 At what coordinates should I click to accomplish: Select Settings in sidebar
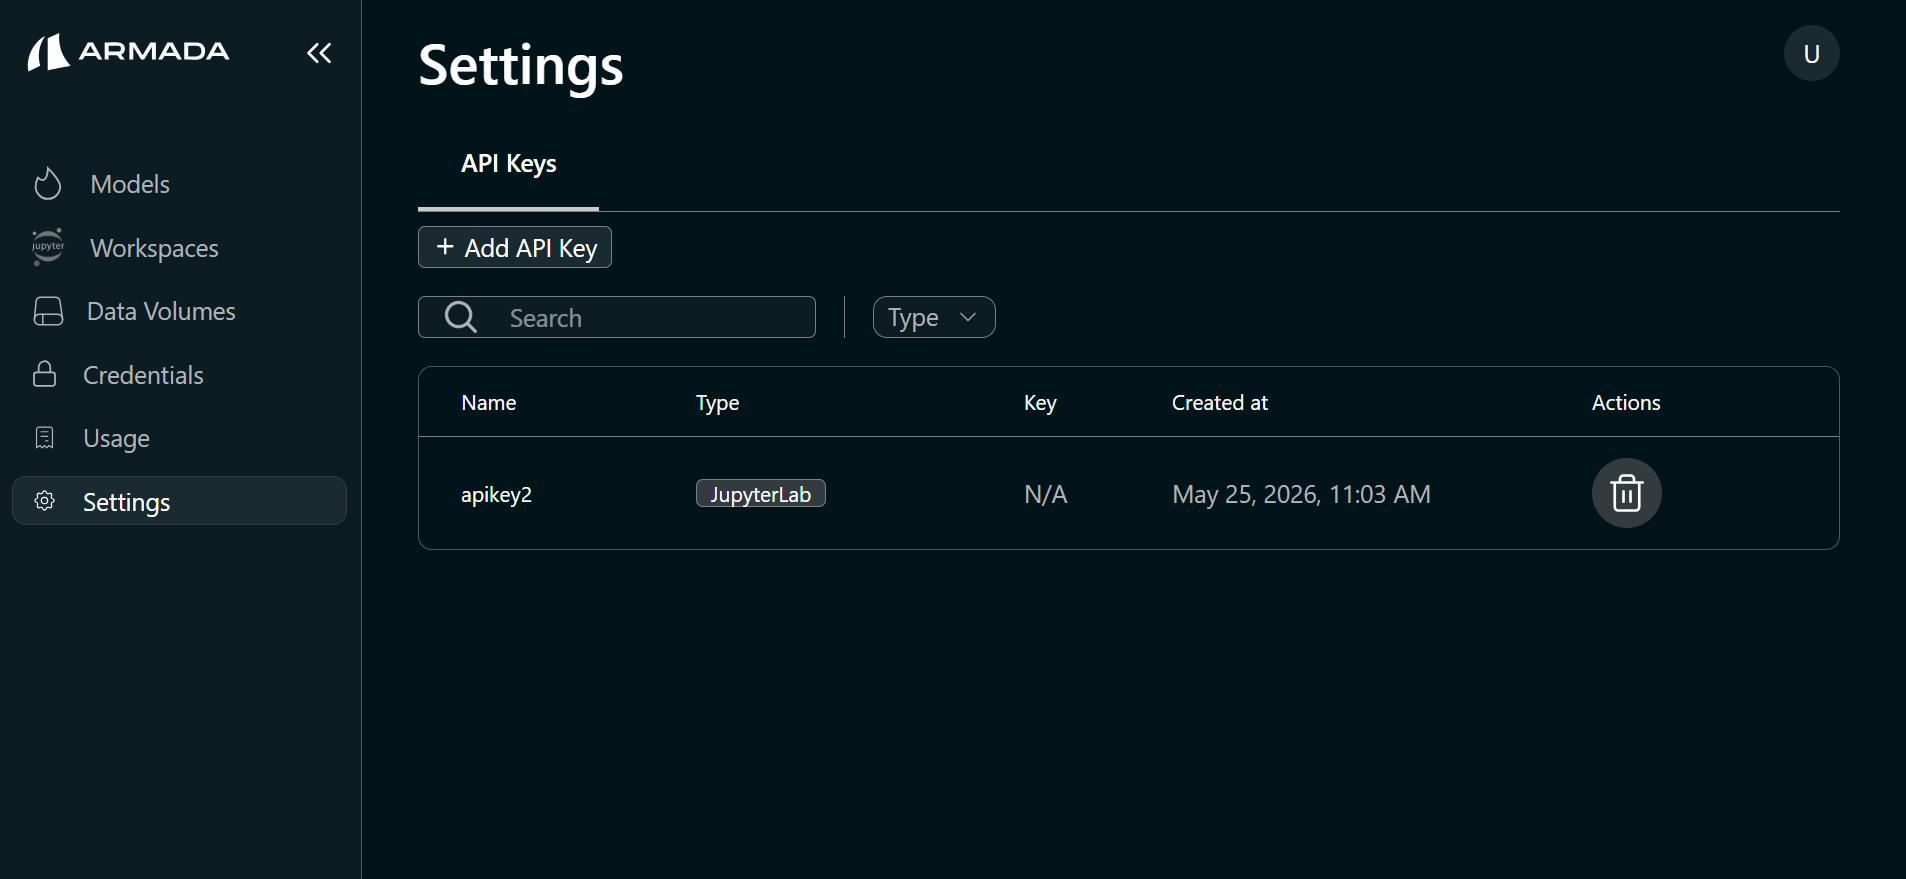[x=179, y=501]
